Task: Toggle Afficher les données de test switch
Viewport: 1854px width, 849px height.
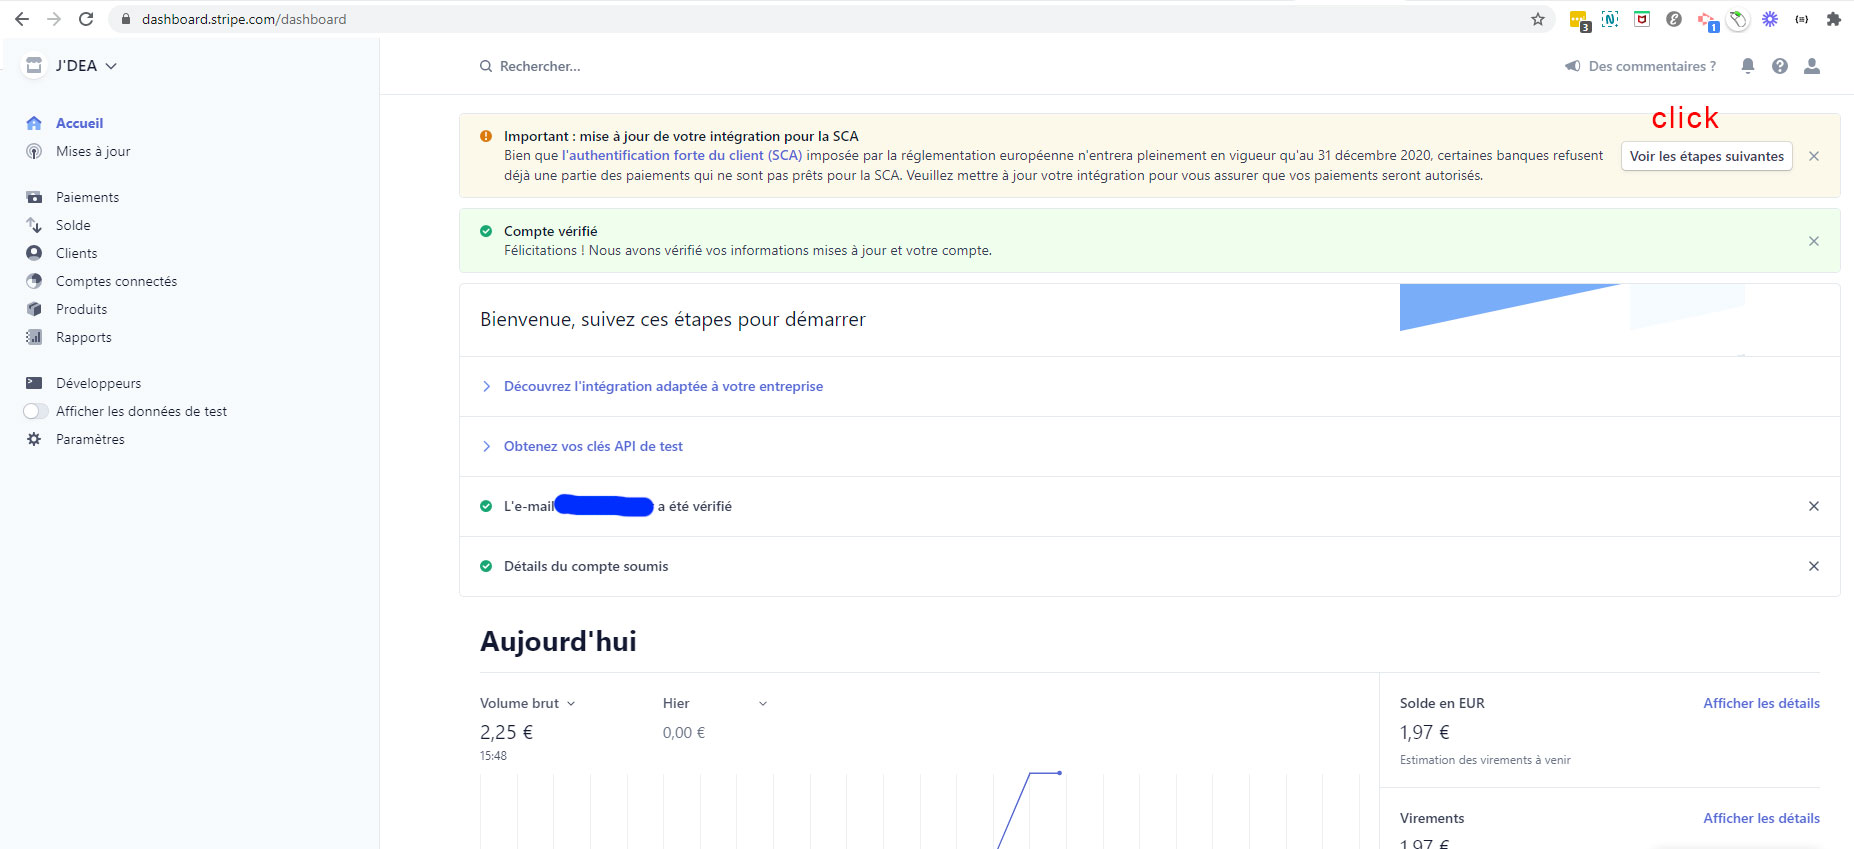Action: (x=36, y=411)
